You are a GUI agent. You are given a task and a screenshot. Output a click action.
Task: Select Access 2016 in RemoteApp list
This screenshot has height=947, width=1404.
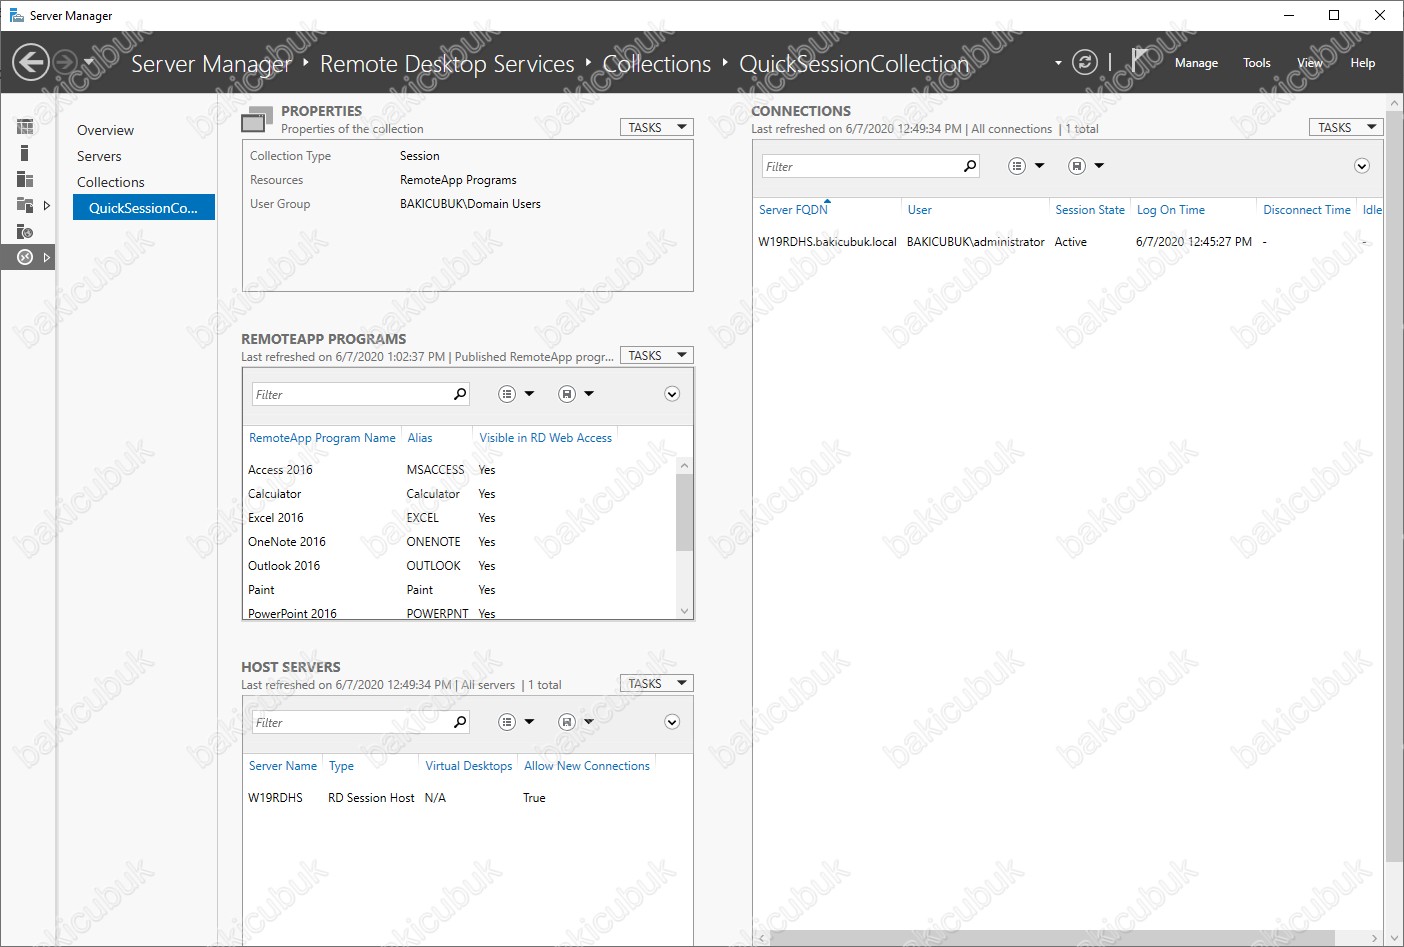pos(460,470)
